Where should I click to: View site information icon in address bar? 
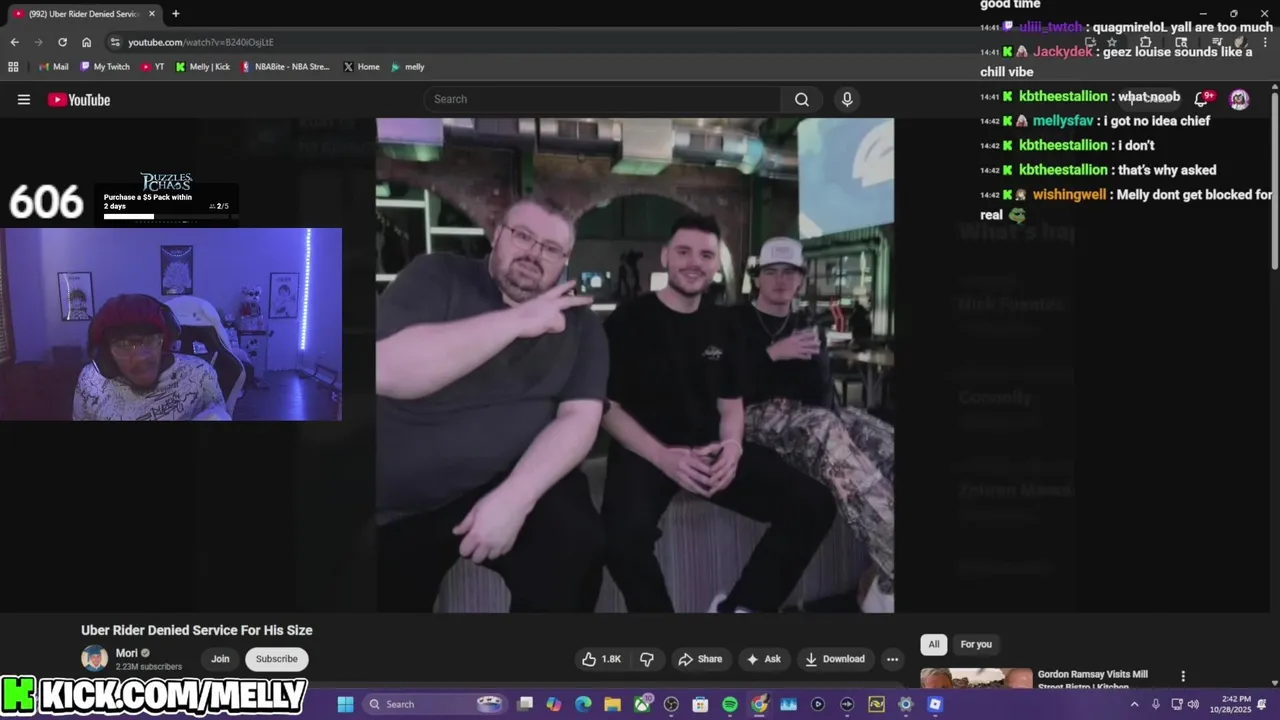[115, 42]
